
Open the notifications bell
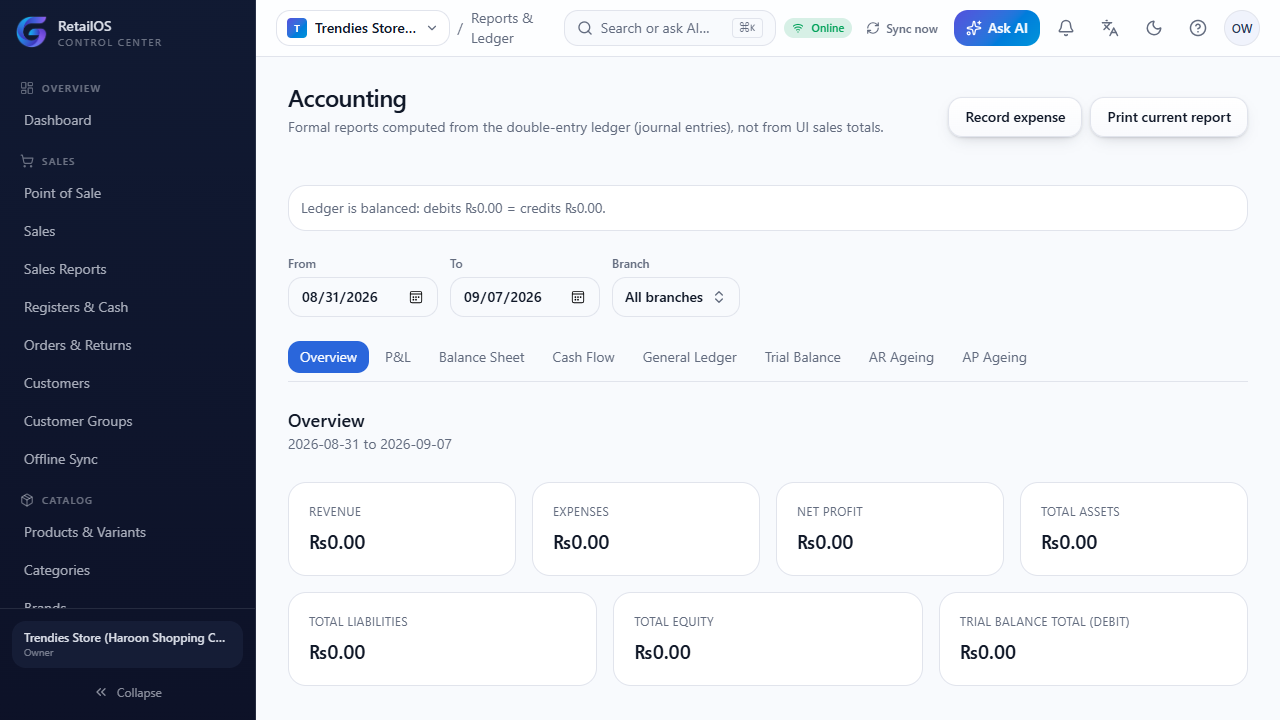(1066, 28)
